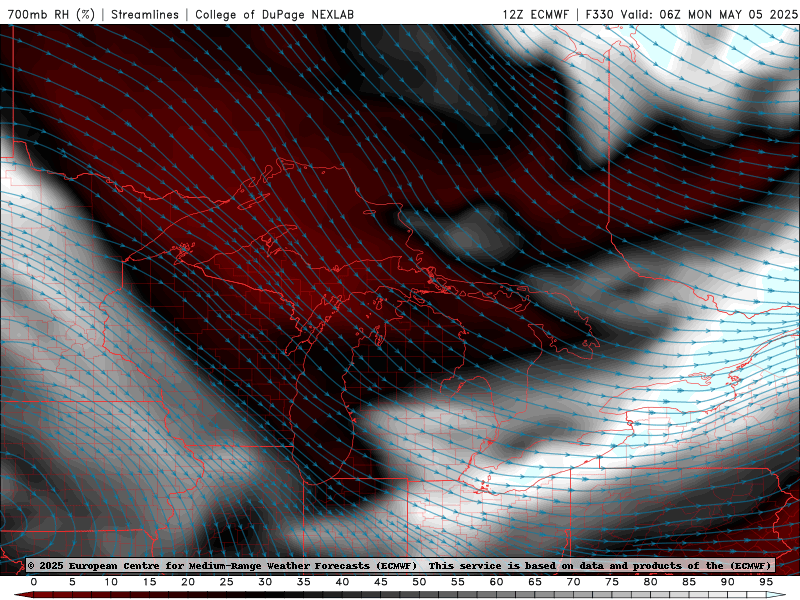The height and width of the screenshot is (600, 800).
Task: Click 'College of DuPage NEXLAB' header text
Action: coord(274,14)
